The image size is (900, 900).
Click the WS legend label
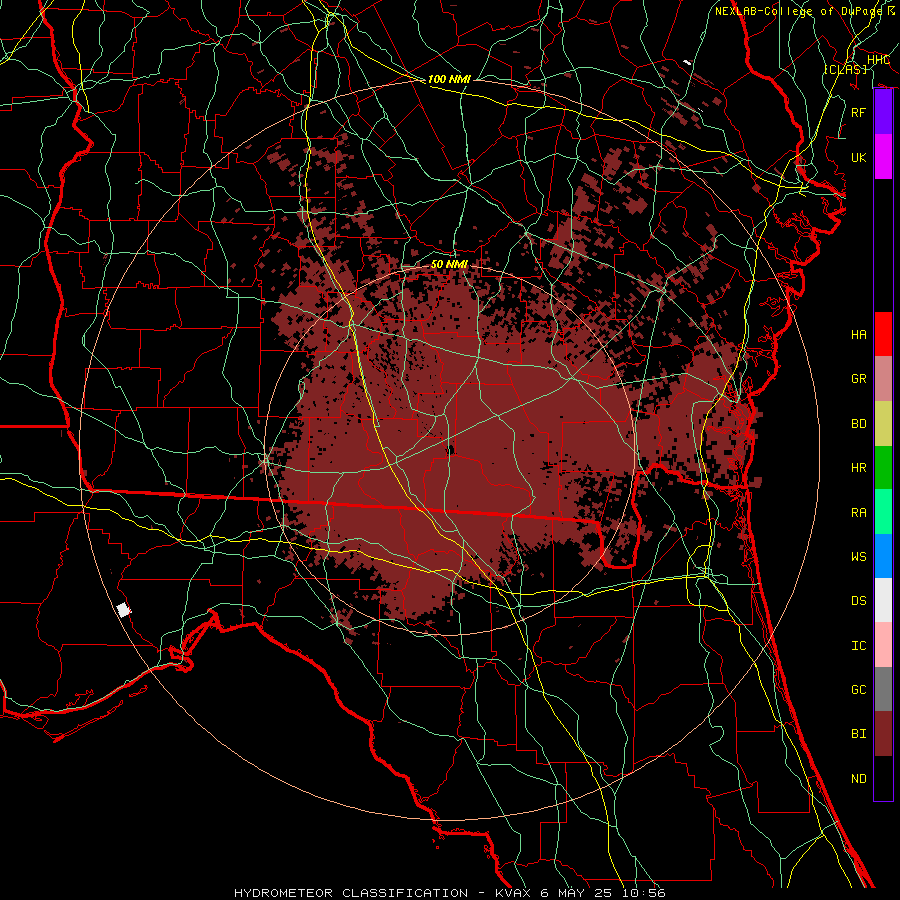coord(858,557)
